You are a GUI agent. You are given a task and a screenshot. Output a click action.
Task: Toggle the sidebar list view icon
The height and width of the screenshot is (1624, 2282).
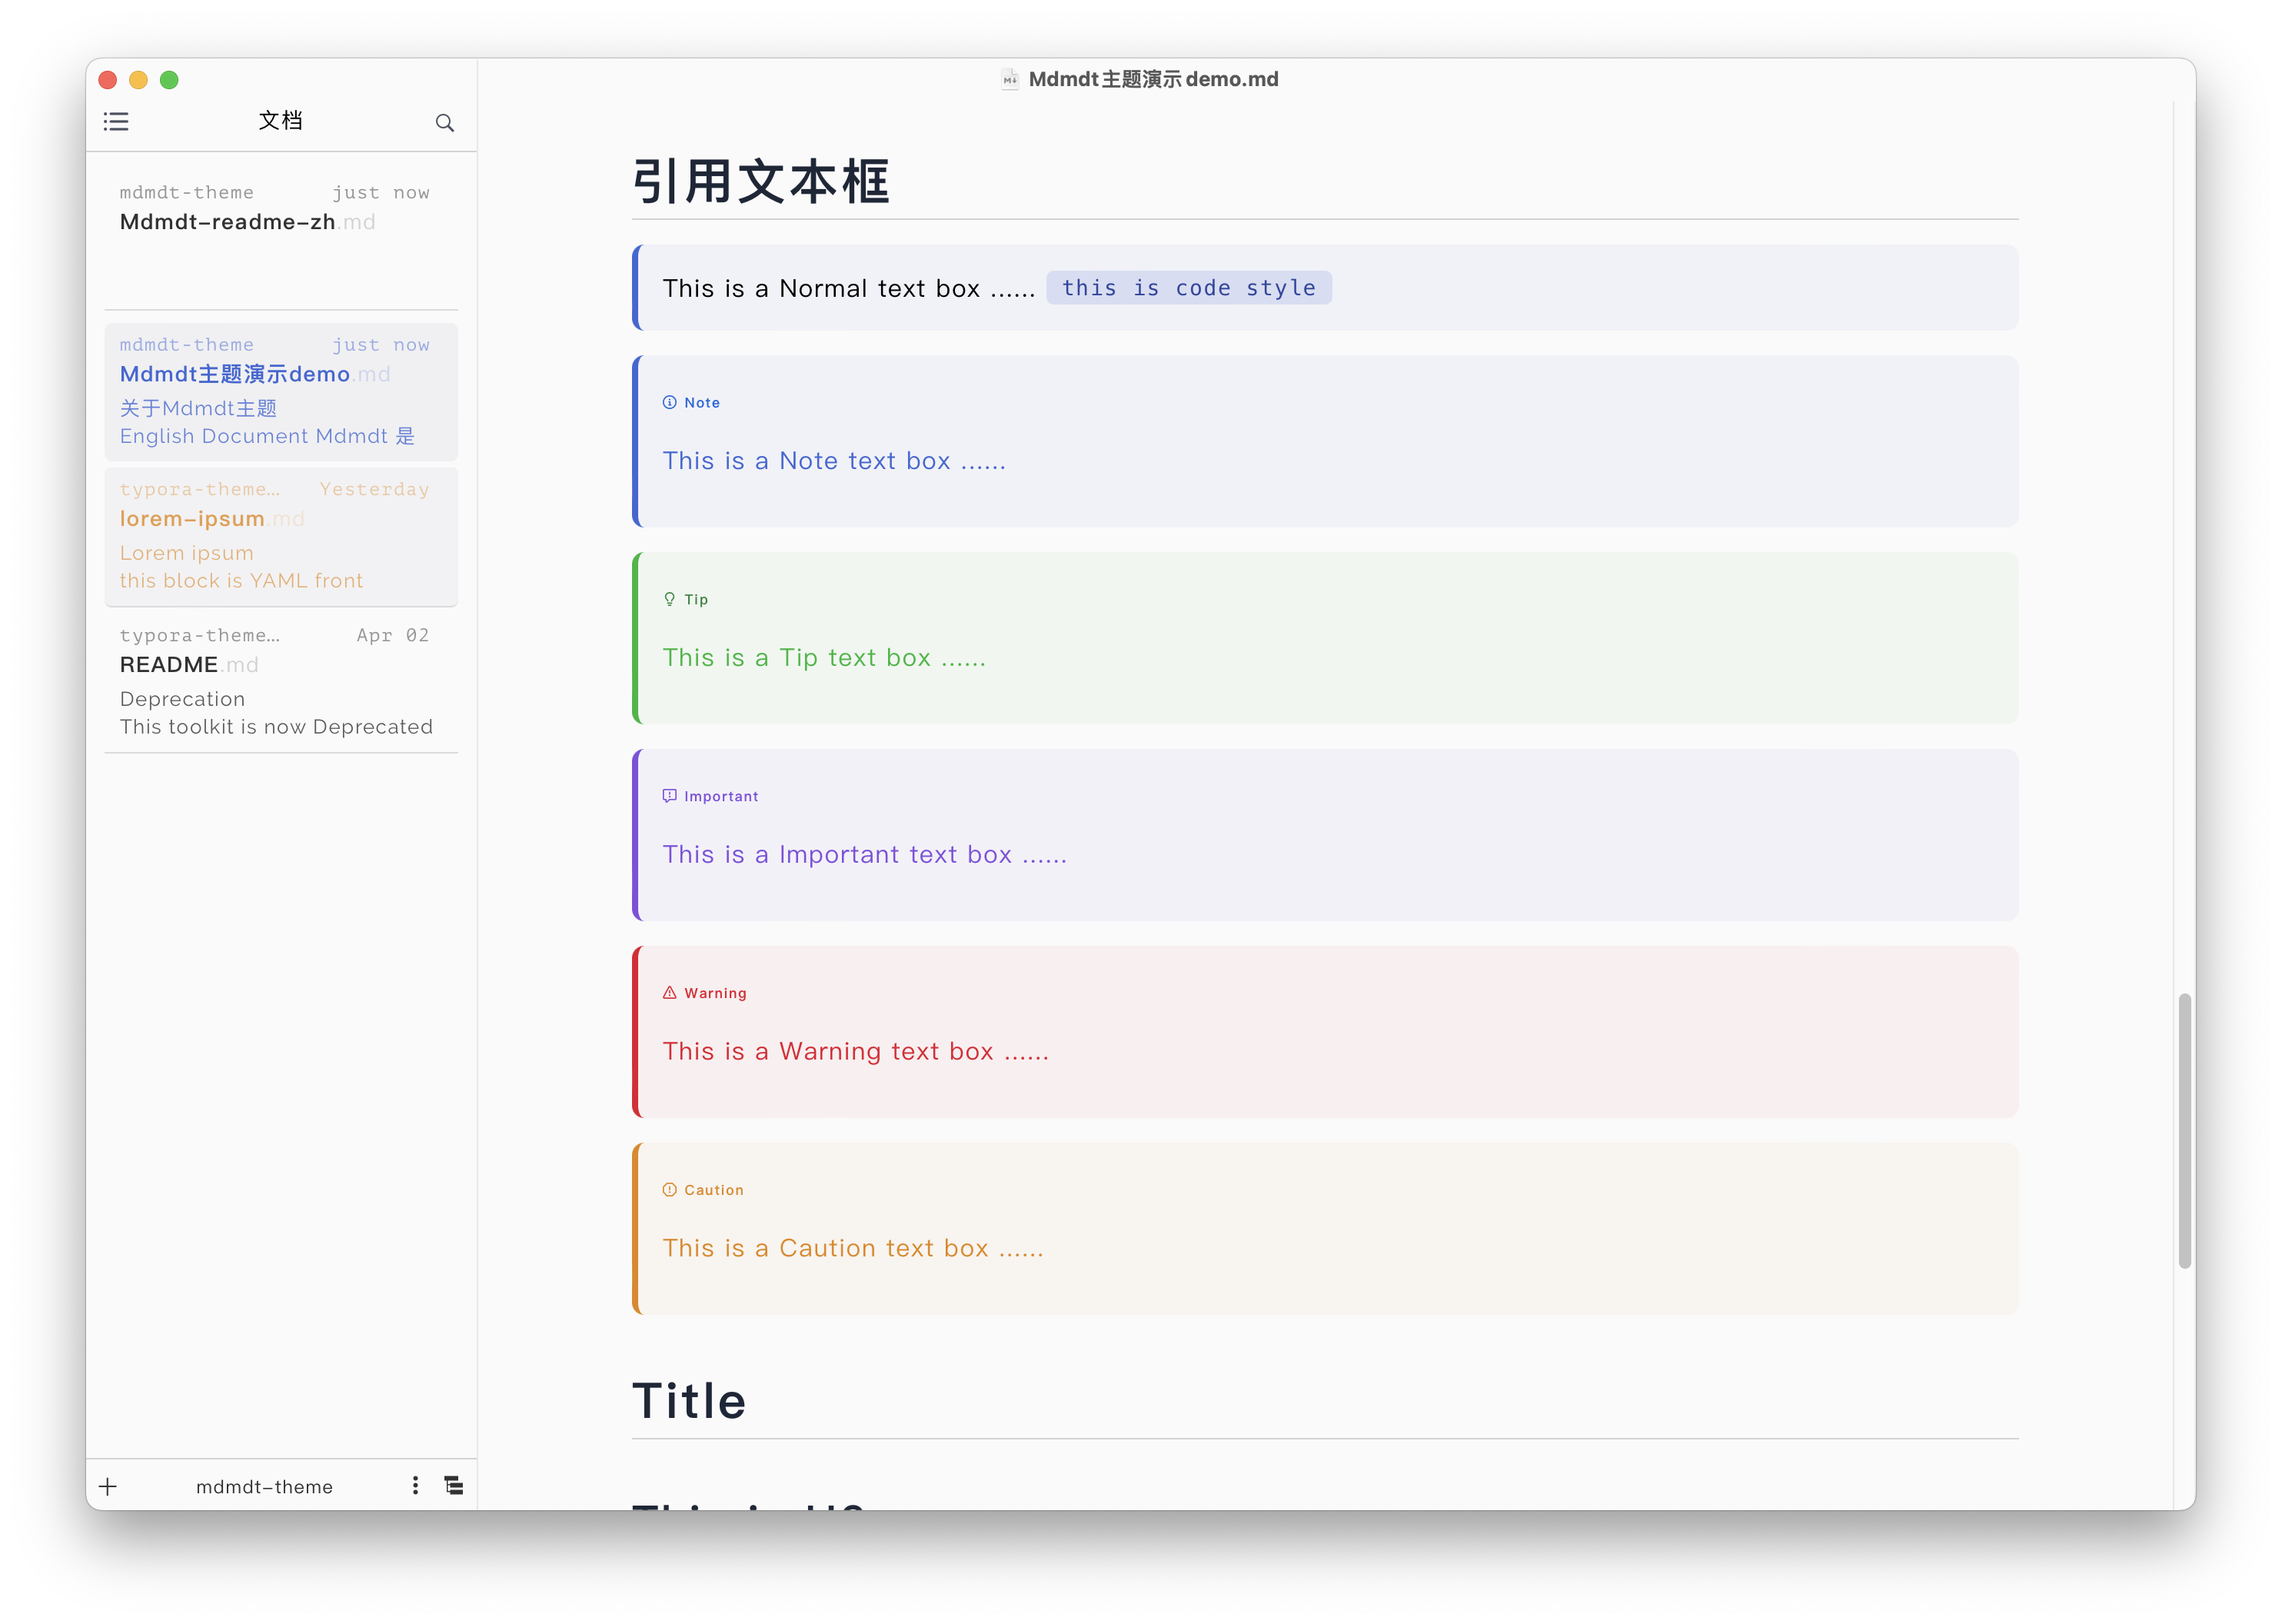(116, 122)
